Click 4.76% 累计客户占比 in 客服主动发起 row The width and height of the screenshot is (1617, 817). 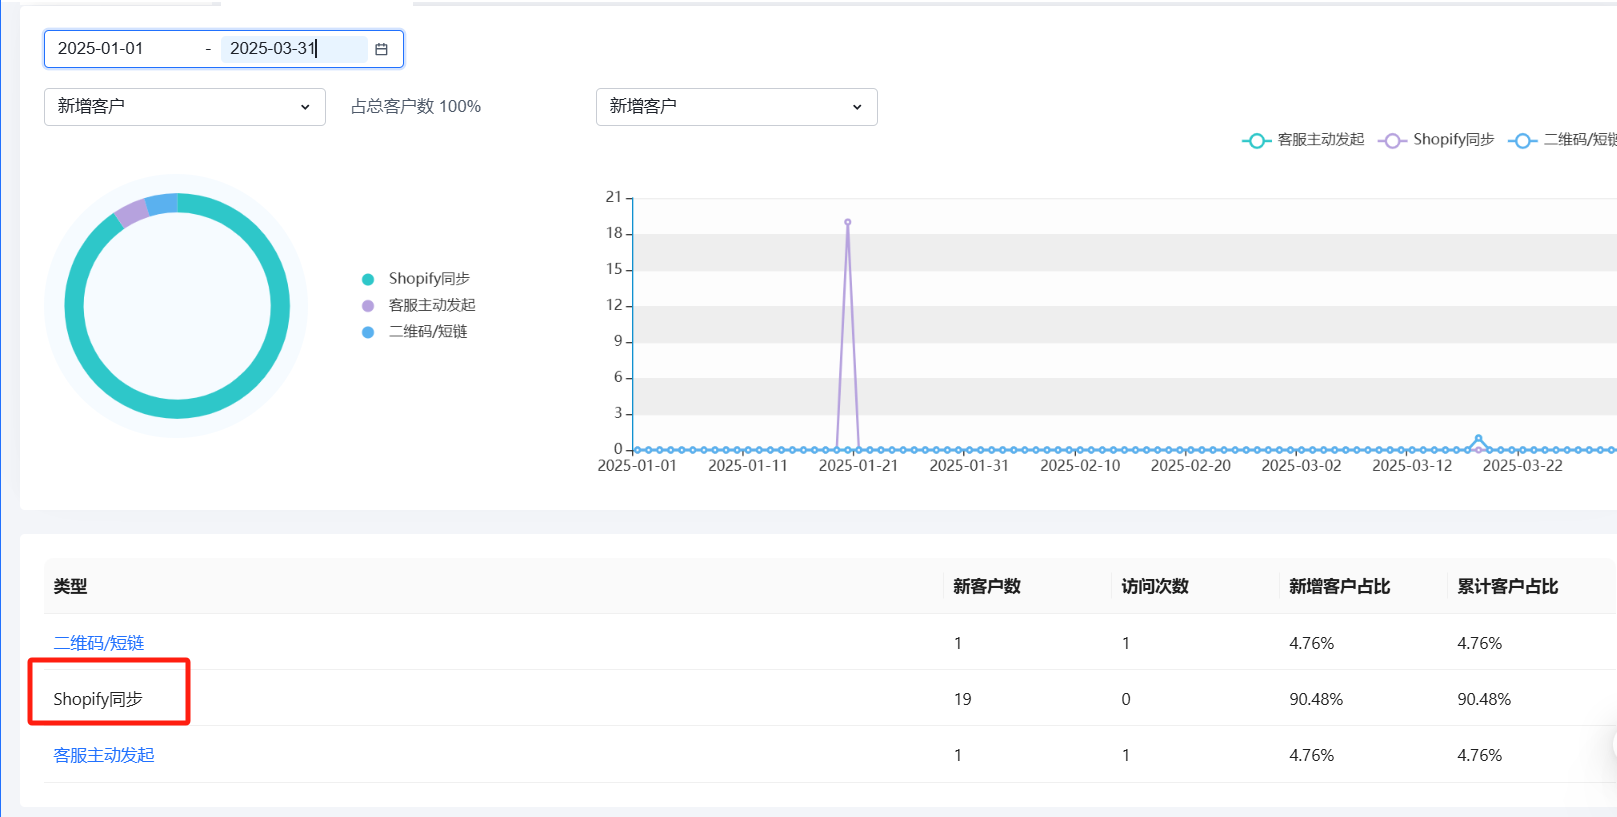pyautogui.click(x=1480, y=755)
